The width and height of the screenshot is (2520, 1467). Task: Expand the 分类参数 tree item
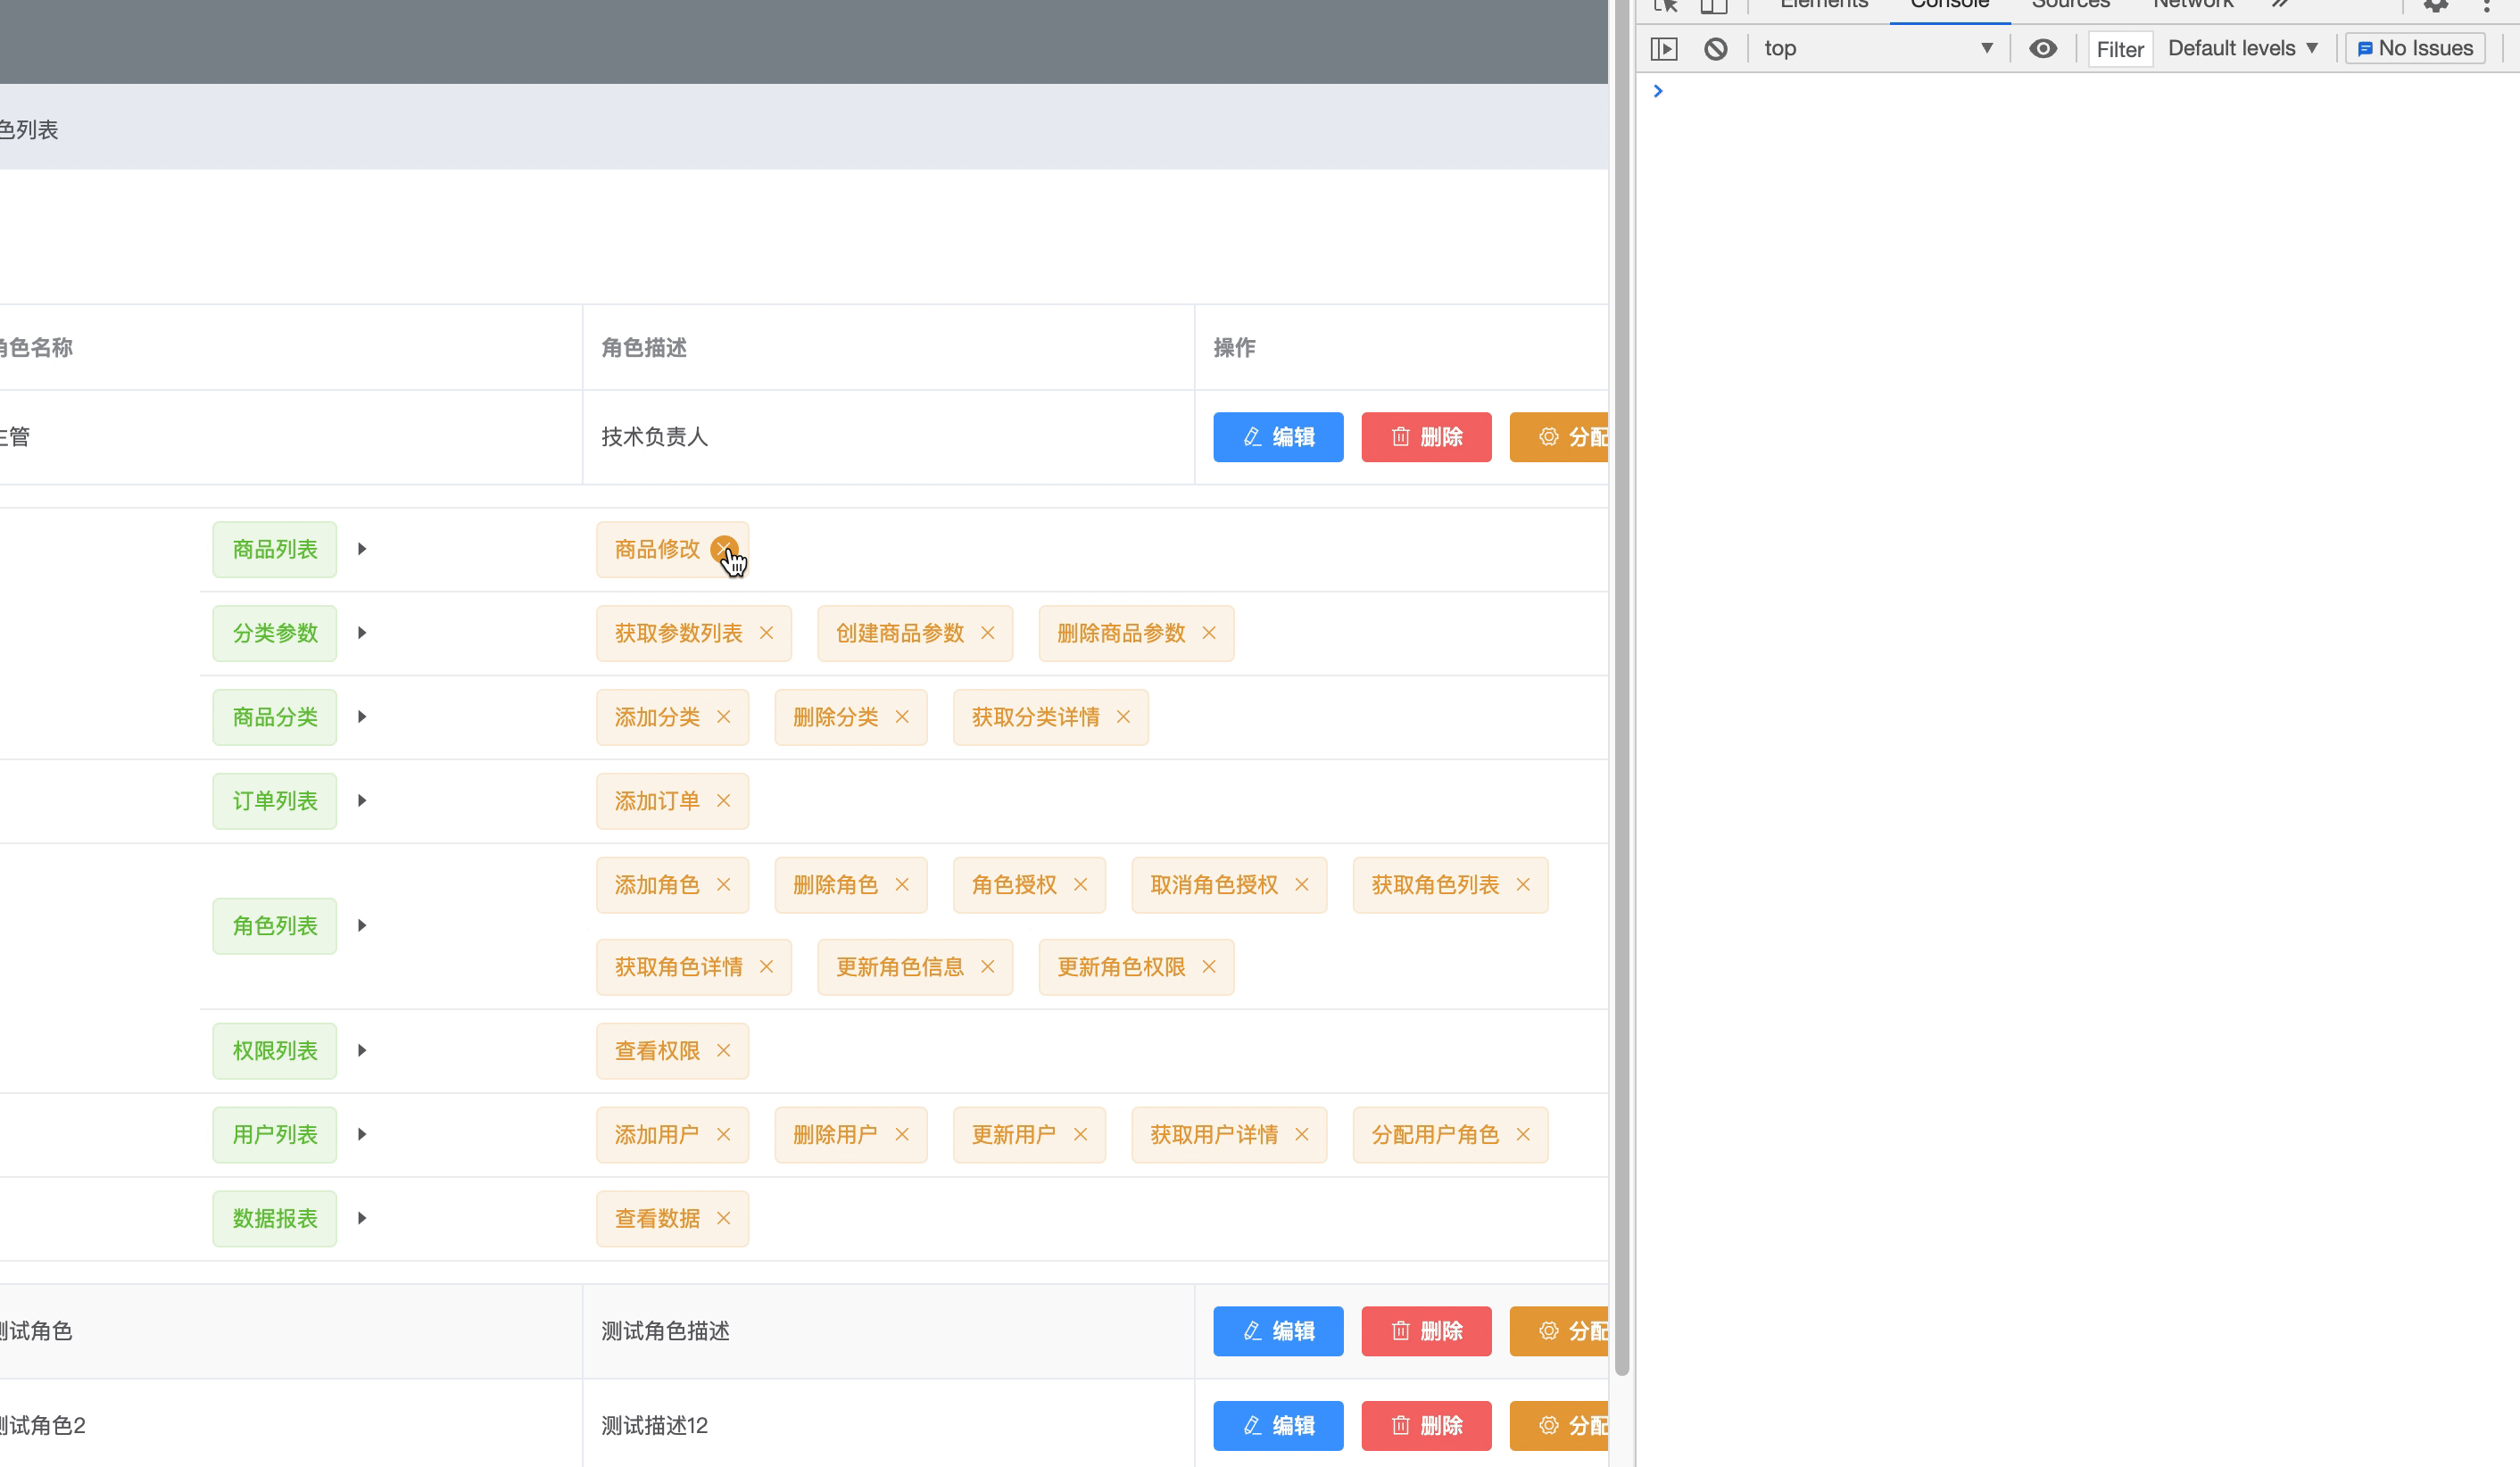click(361, 632)
